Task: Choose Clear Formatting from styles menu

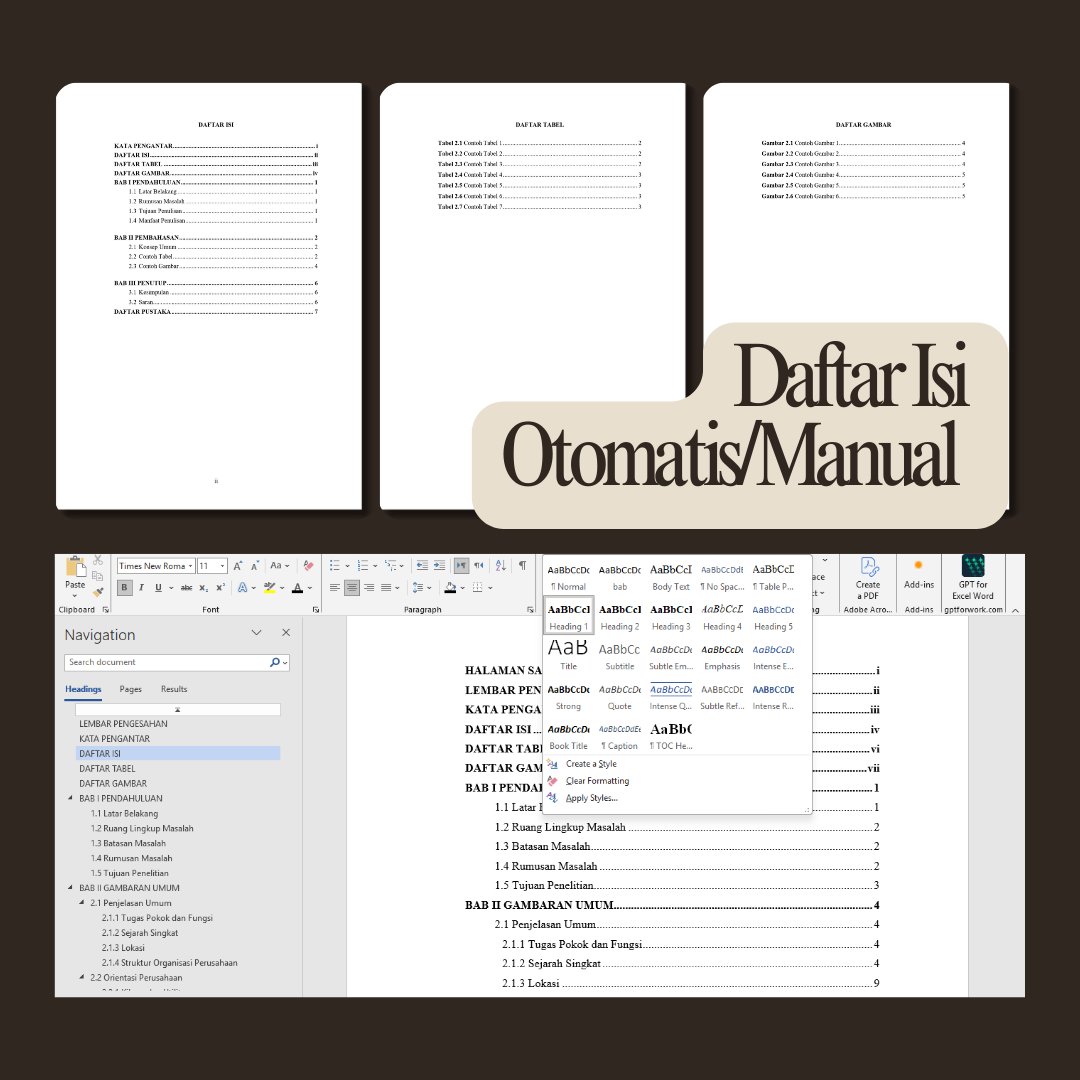Action: pos(597,781)
